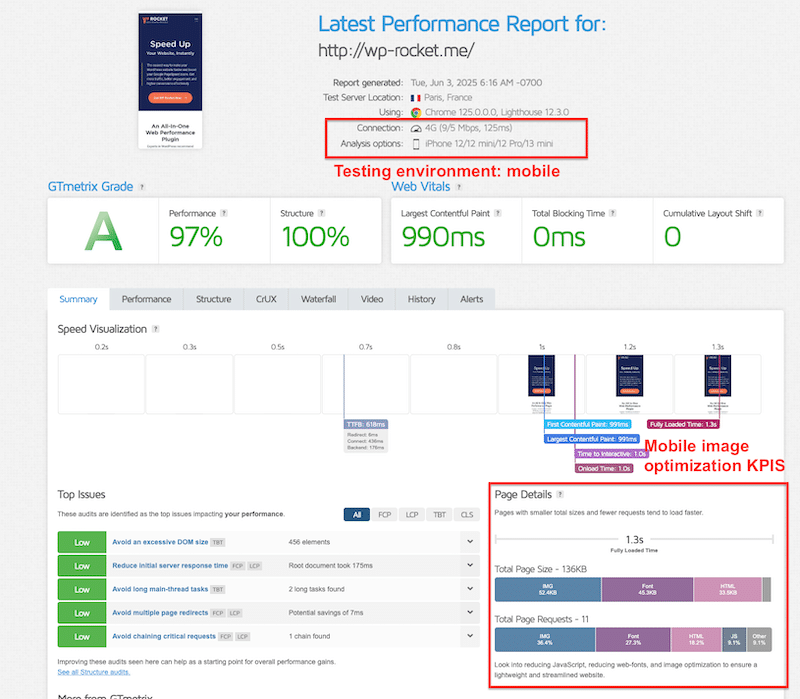Click the Chrome browser icon
Screen dimensions: 800x699
(x=416, y=112)
